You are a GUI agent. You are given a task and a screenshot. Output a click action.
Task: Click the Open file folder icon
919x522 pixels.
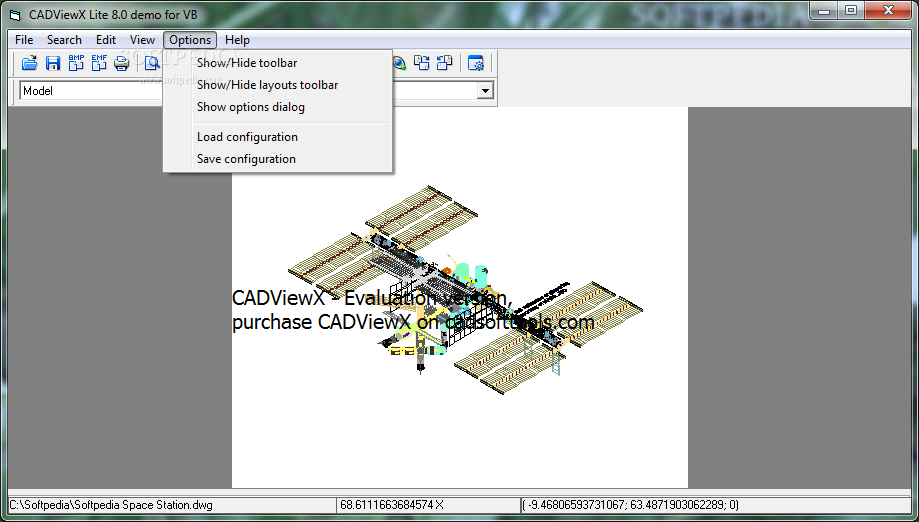point(29,63)
